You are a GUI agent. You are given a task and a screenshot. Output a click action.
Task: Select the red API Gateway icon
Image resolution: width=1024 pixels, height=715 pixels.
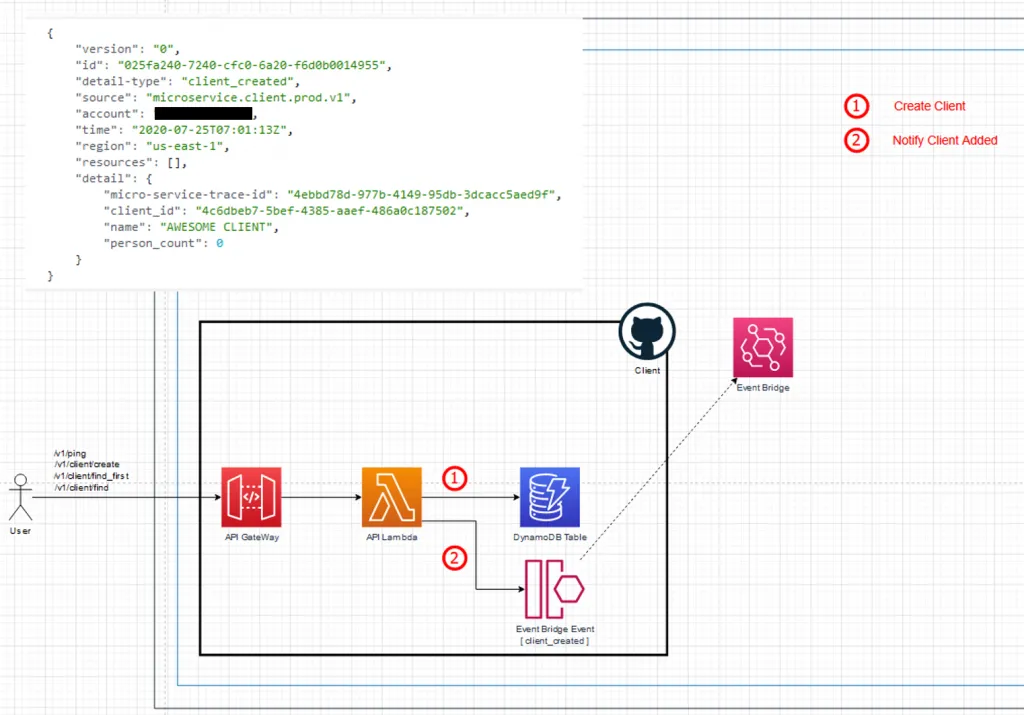(x=251, y=497)
